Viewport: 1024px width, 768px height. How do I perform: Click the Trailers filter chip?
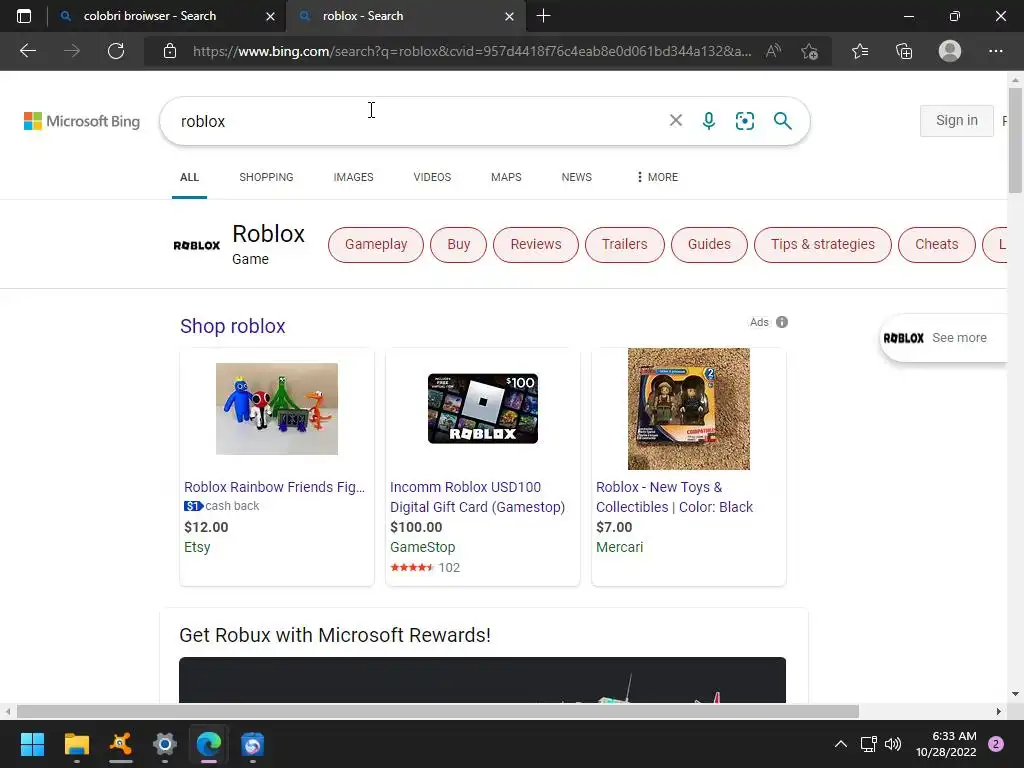[x=624, y=244]
